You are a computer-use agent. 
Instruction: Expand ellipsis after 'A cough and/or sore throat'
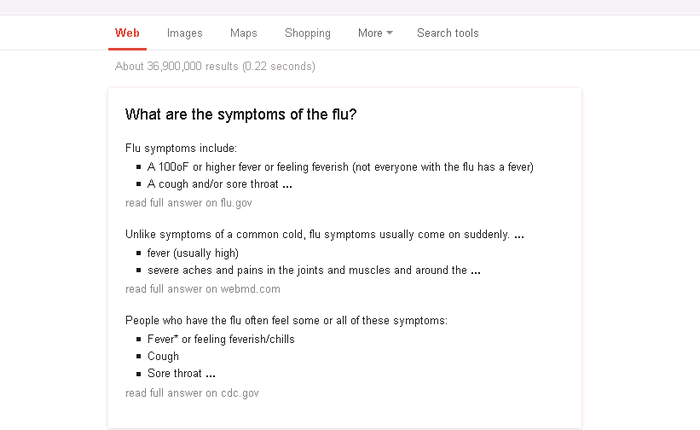pyautogui.click(x=287, y=185)
